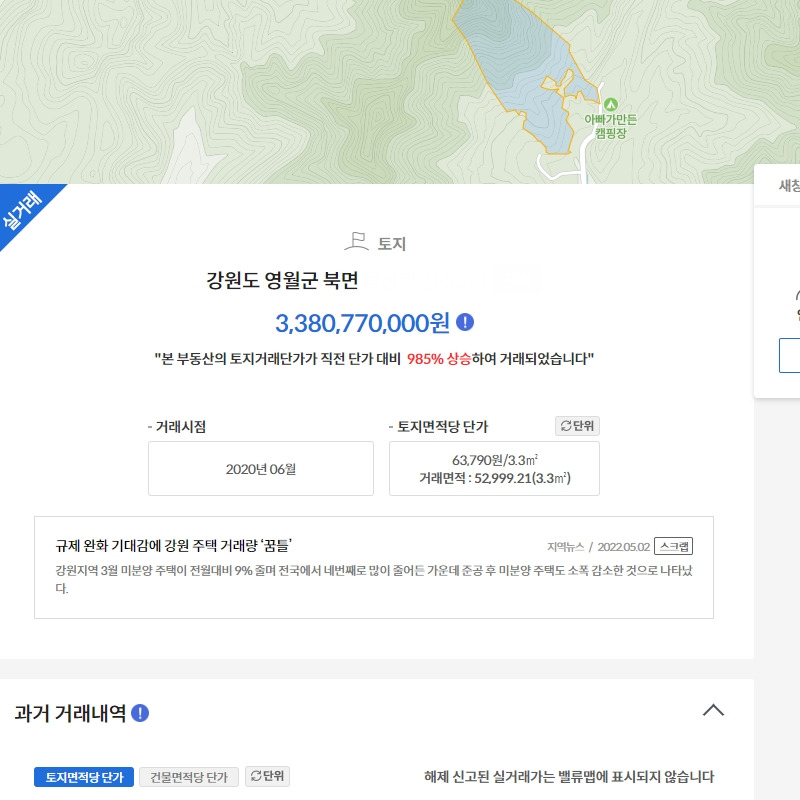Collapse the 과거 거래내역 section
The image size is (800, 800).
714,708
